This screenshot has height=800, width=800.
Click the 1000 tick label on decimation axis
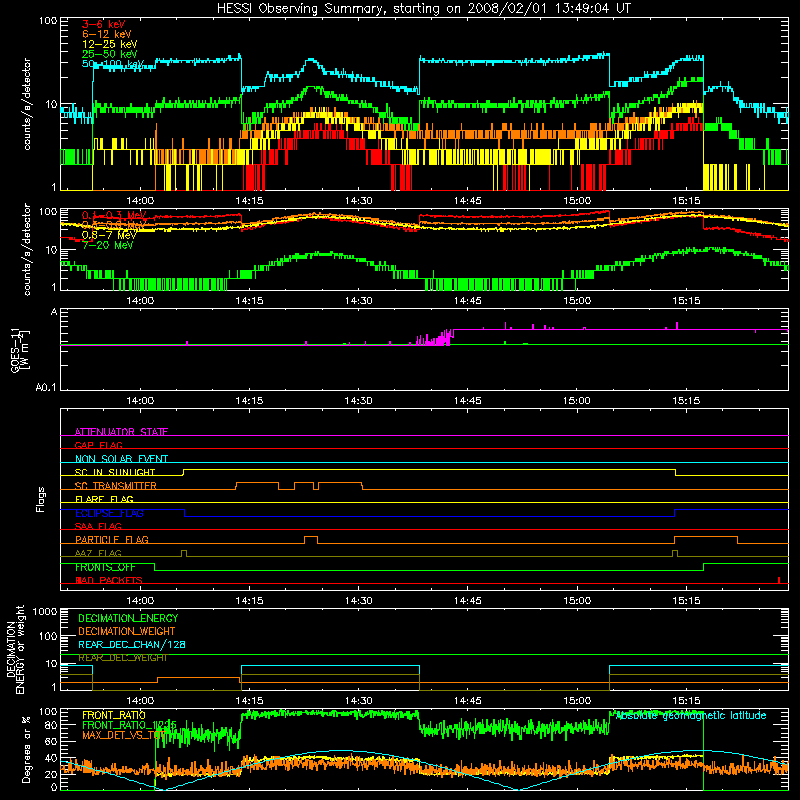point(45,612)
